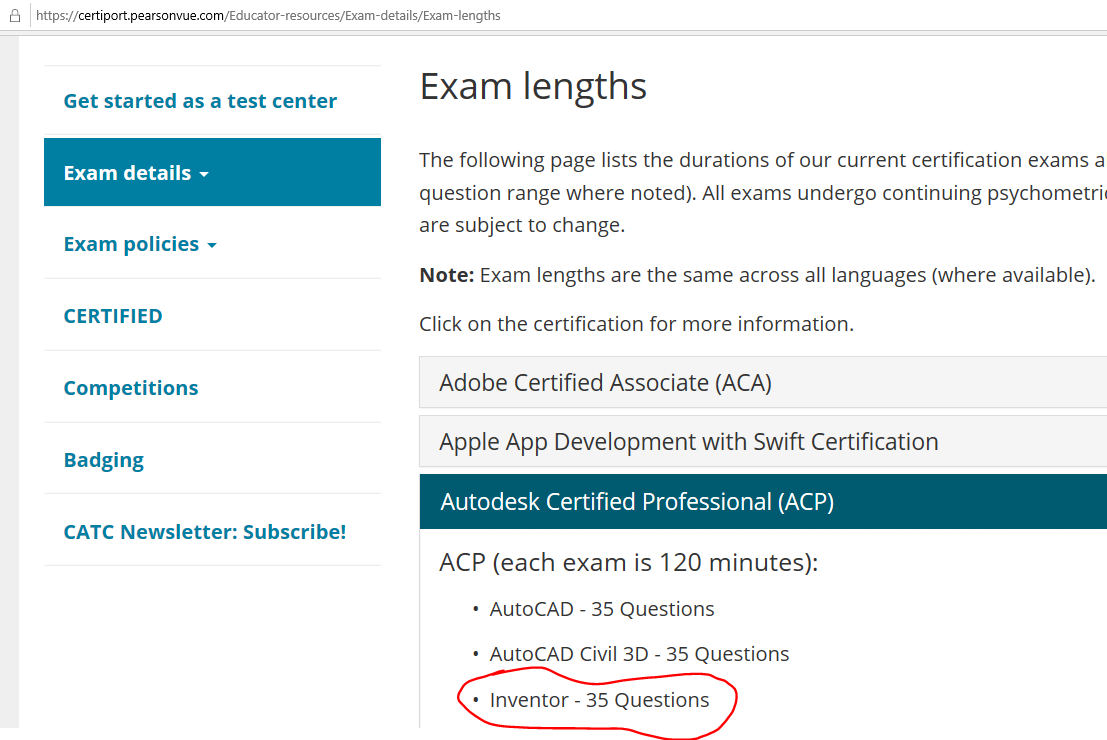Click the ACP 120 minutes subheading
1107x740 pixels.
pos(628,562)
